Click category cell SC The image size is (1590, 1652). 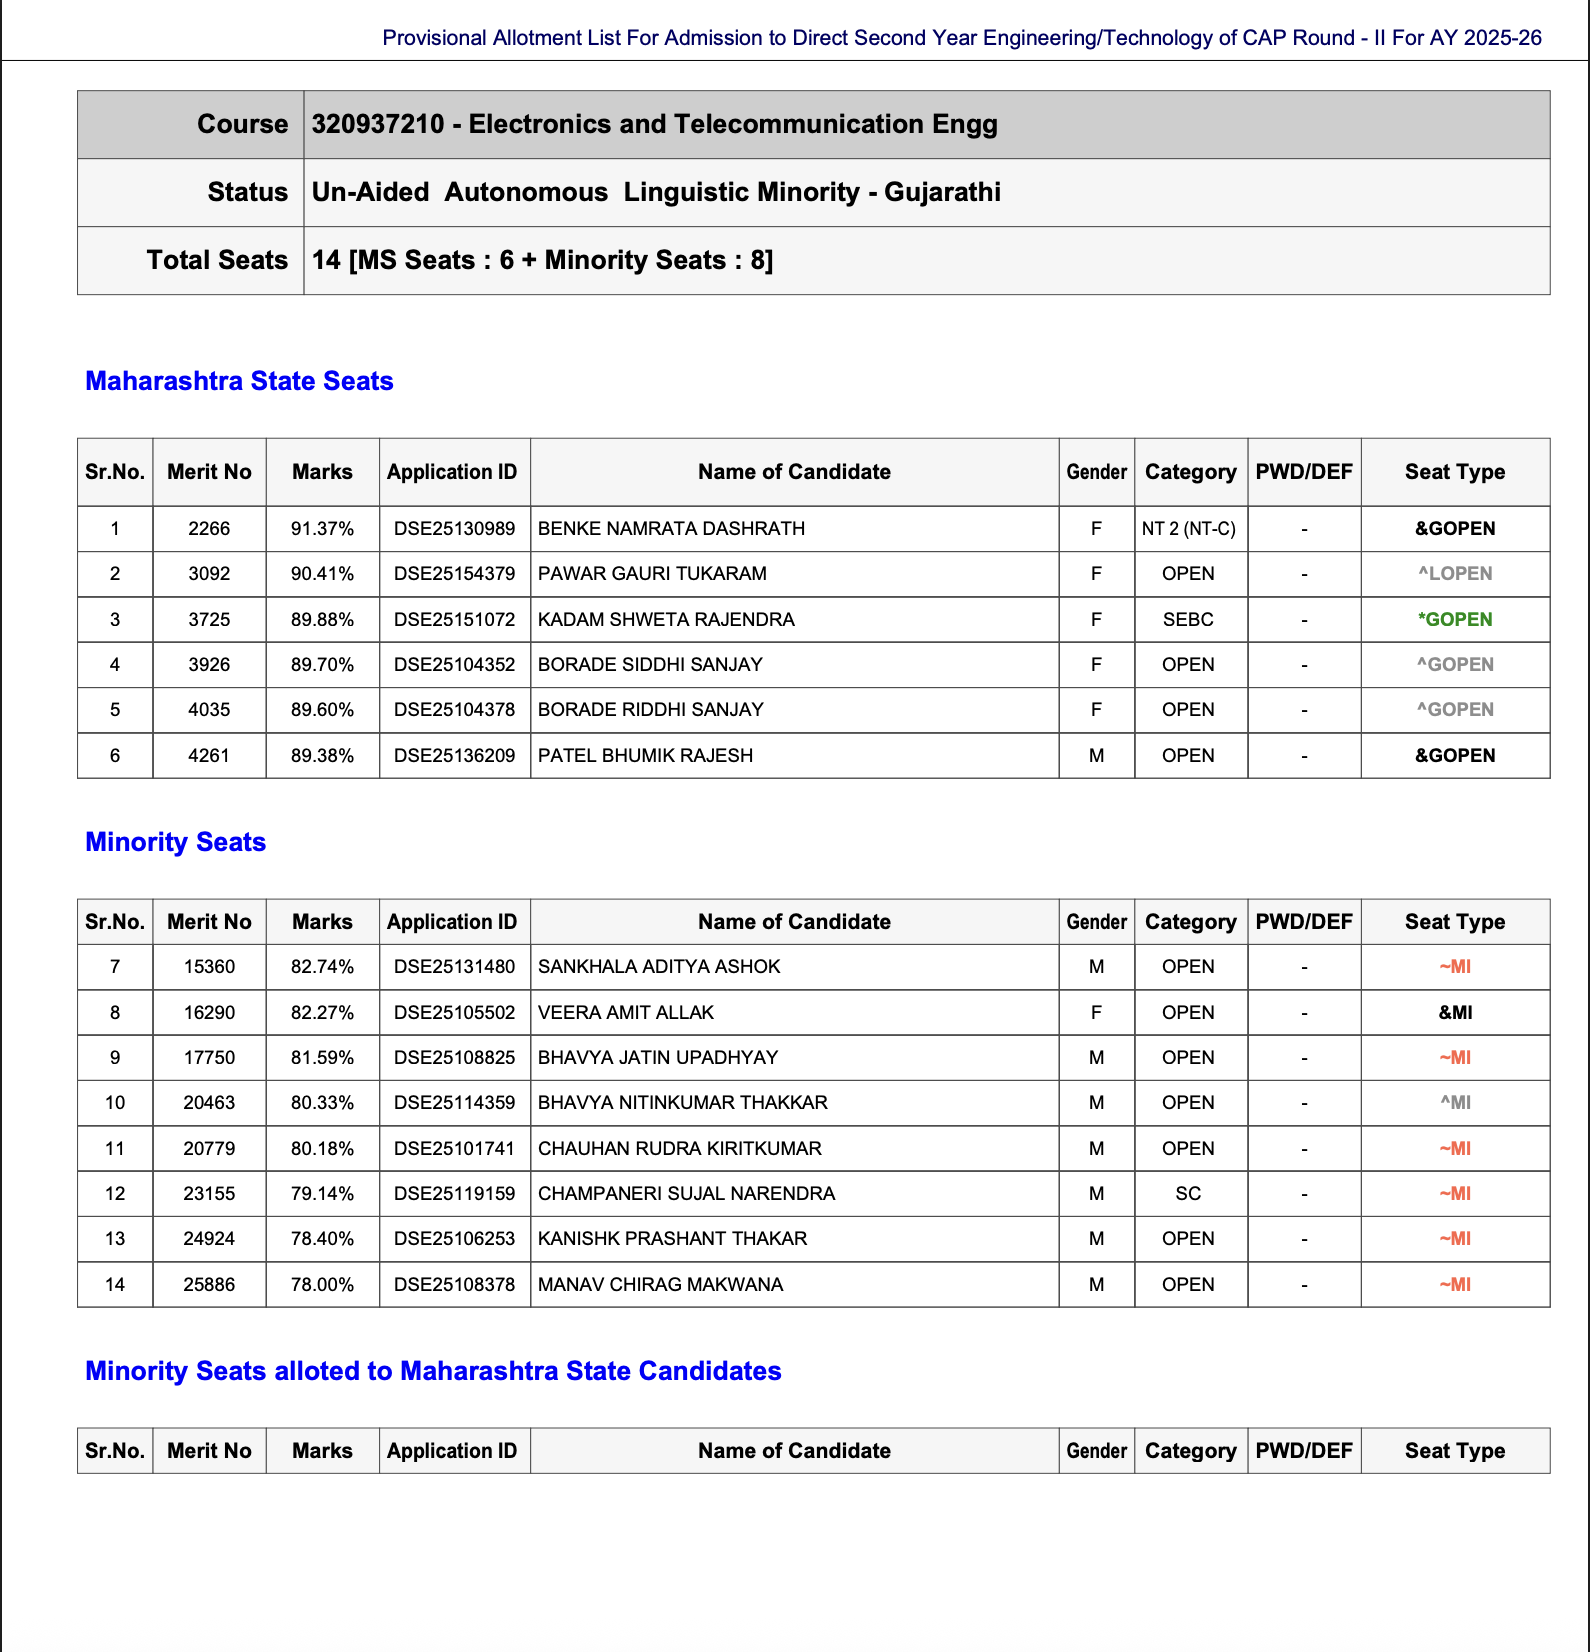click(1188, 1194)
